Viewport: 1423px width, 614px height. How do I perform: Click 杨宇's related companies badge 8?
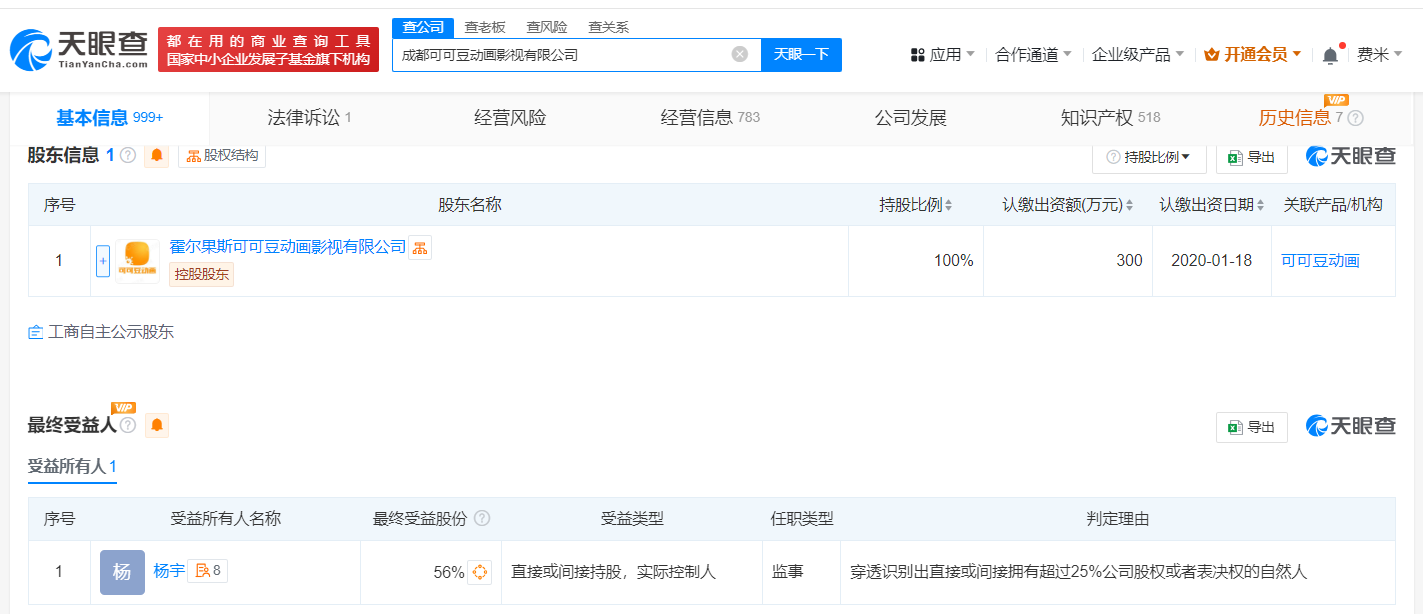point(208,571)
